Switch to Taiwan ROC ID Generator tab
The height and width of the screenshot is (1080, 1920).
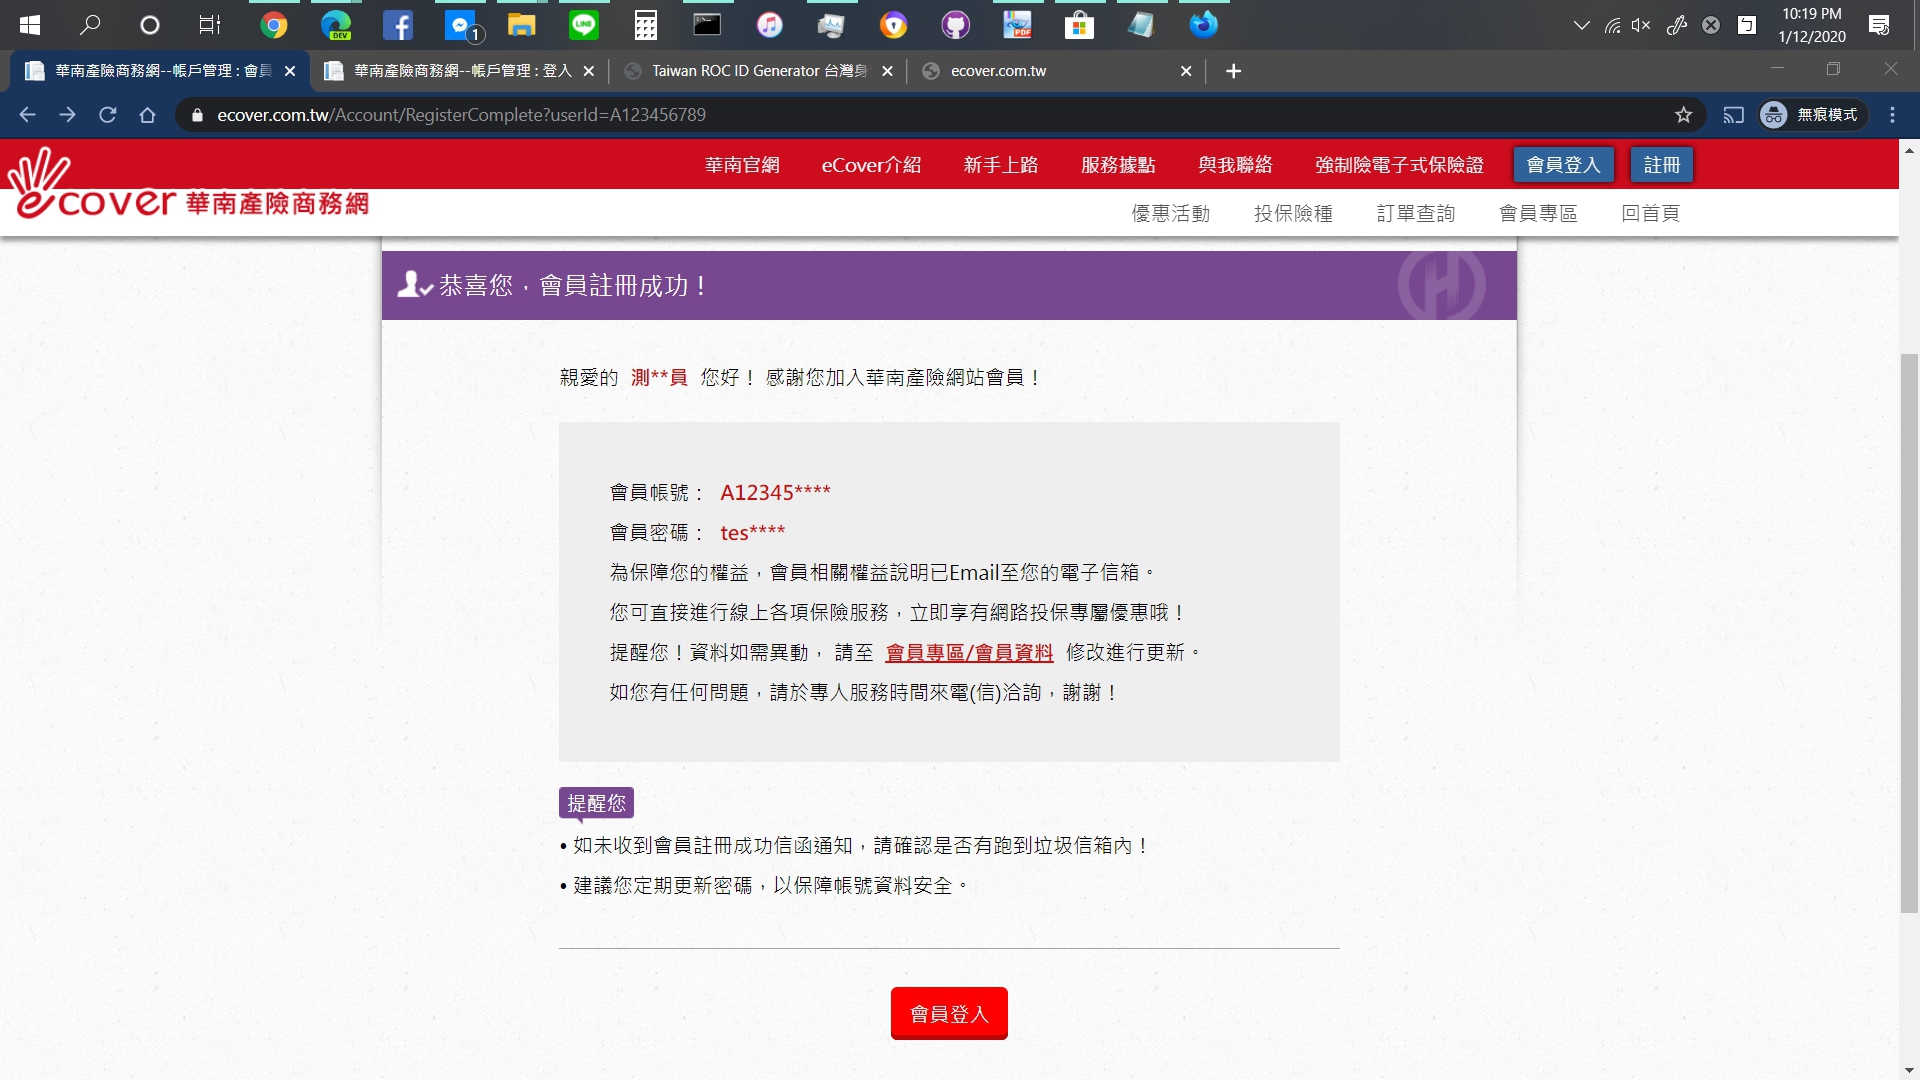758,71
